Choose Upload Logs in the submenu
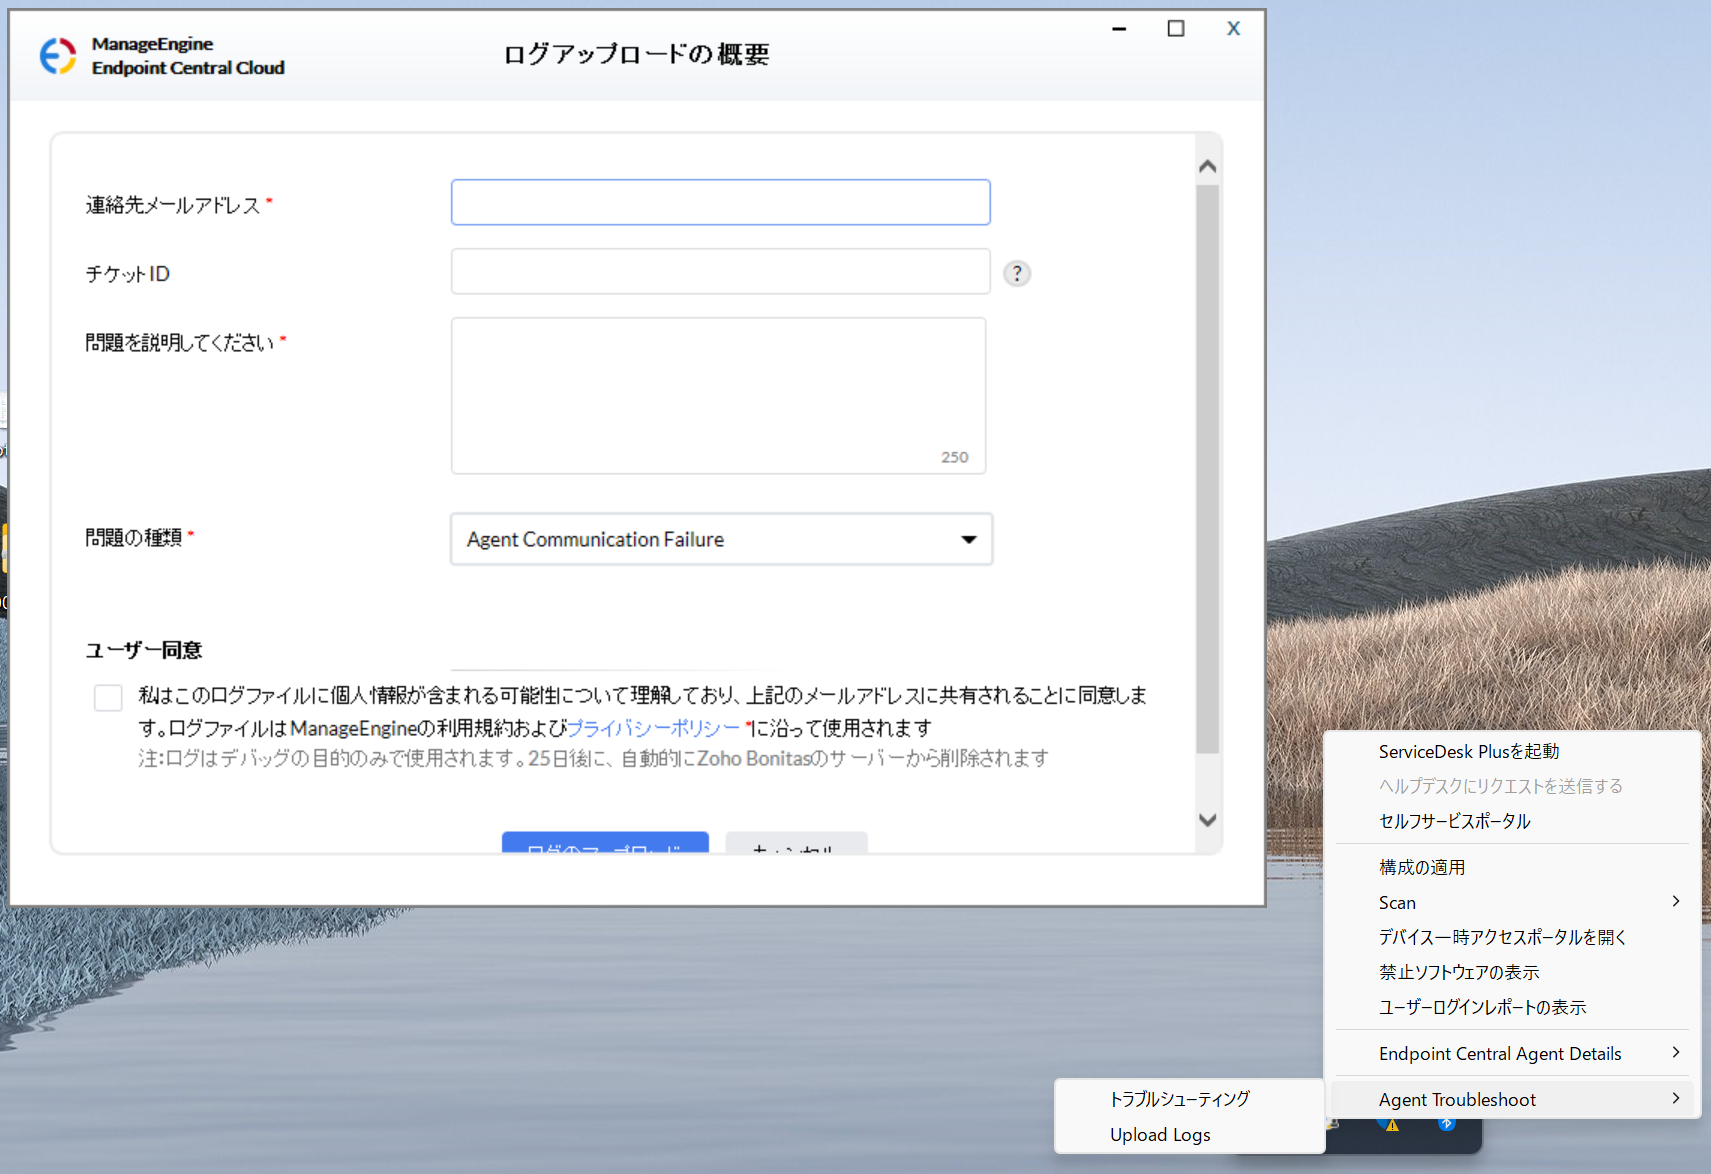This screenshot has width=1711, height=1174. [1189, 1135]
